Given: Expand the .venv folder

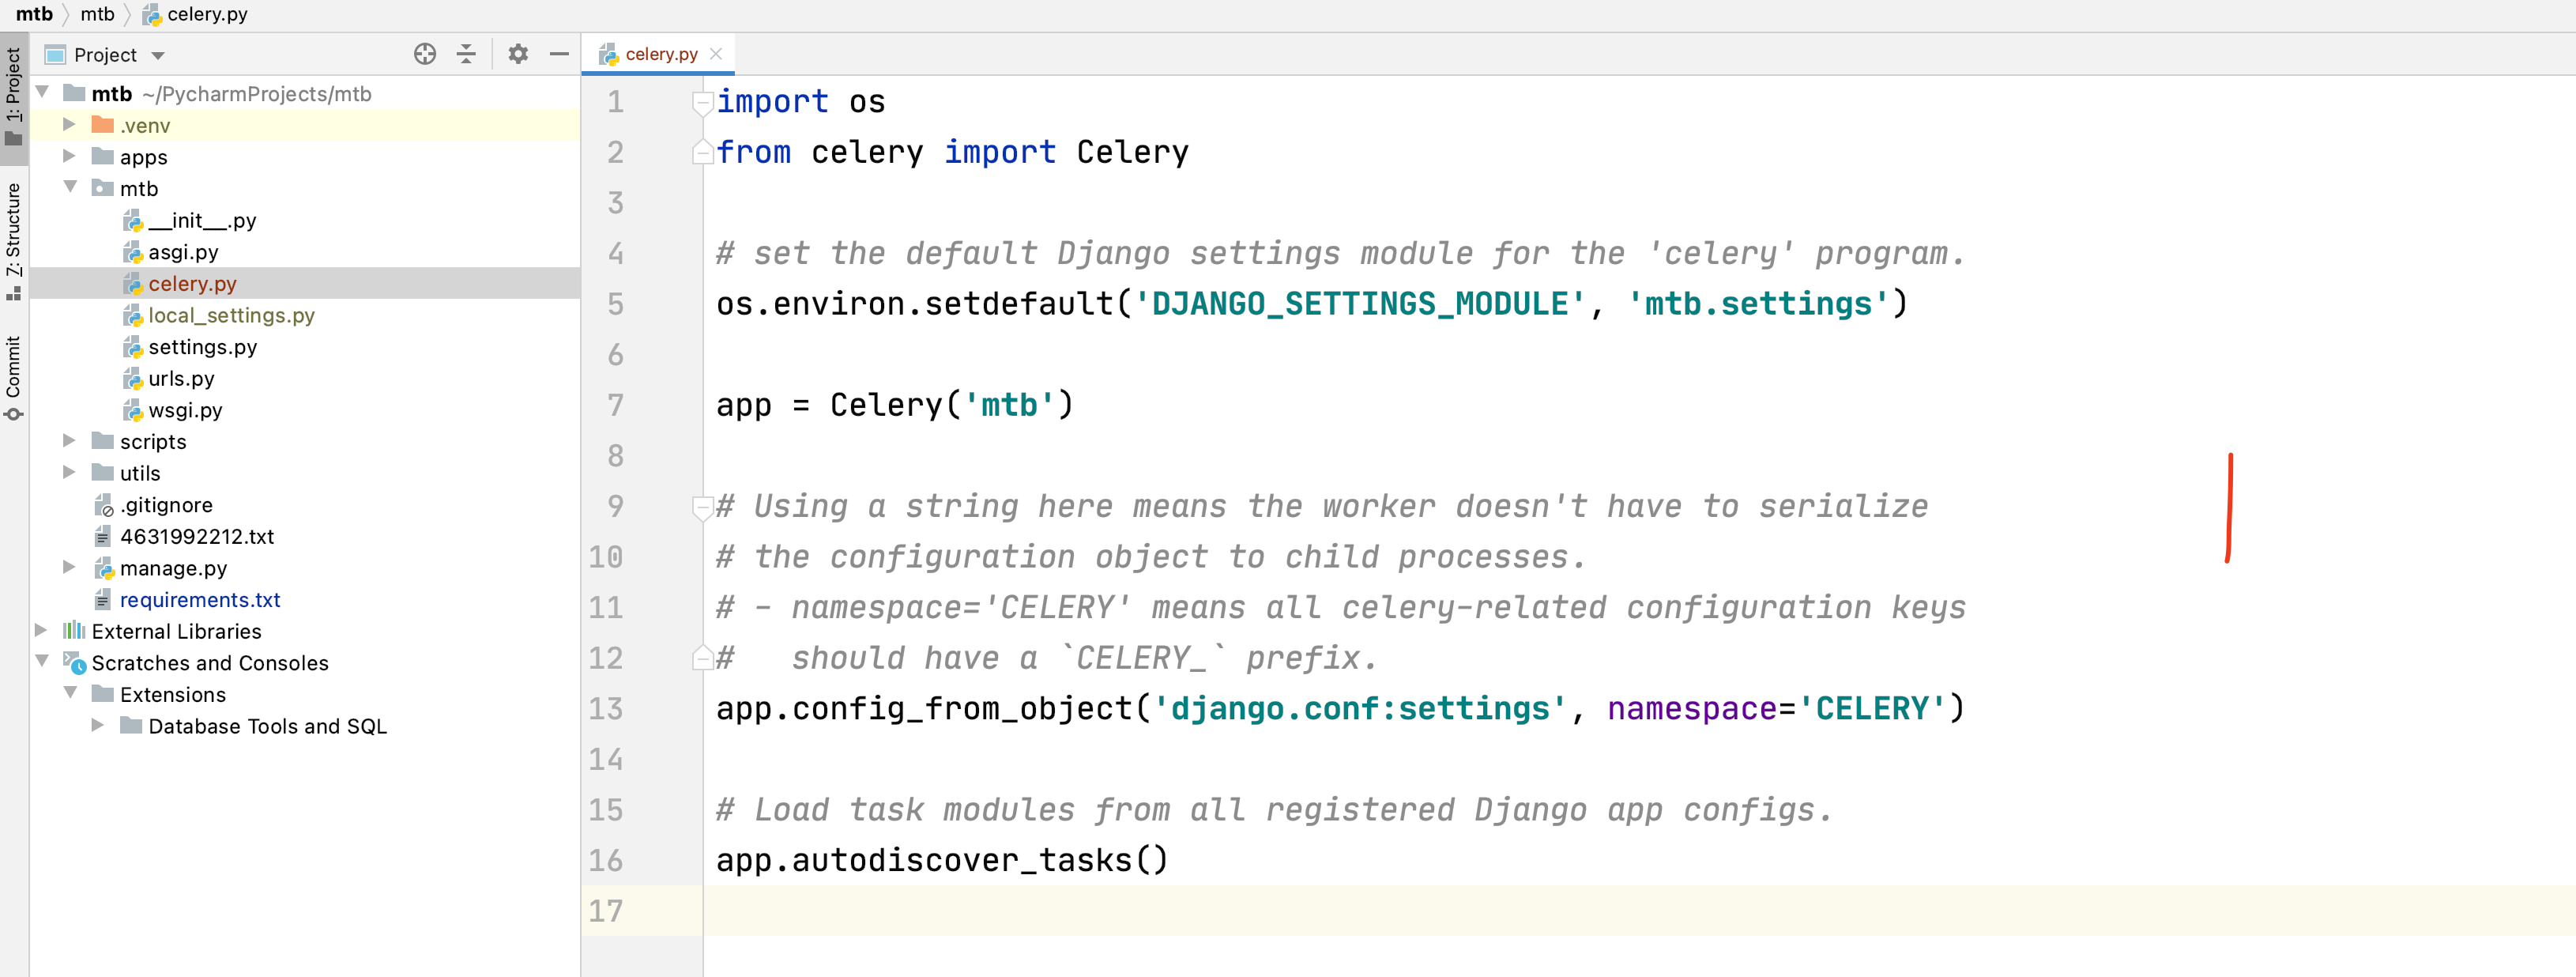Looking at the screenshot, I should [x=69, y=125].
